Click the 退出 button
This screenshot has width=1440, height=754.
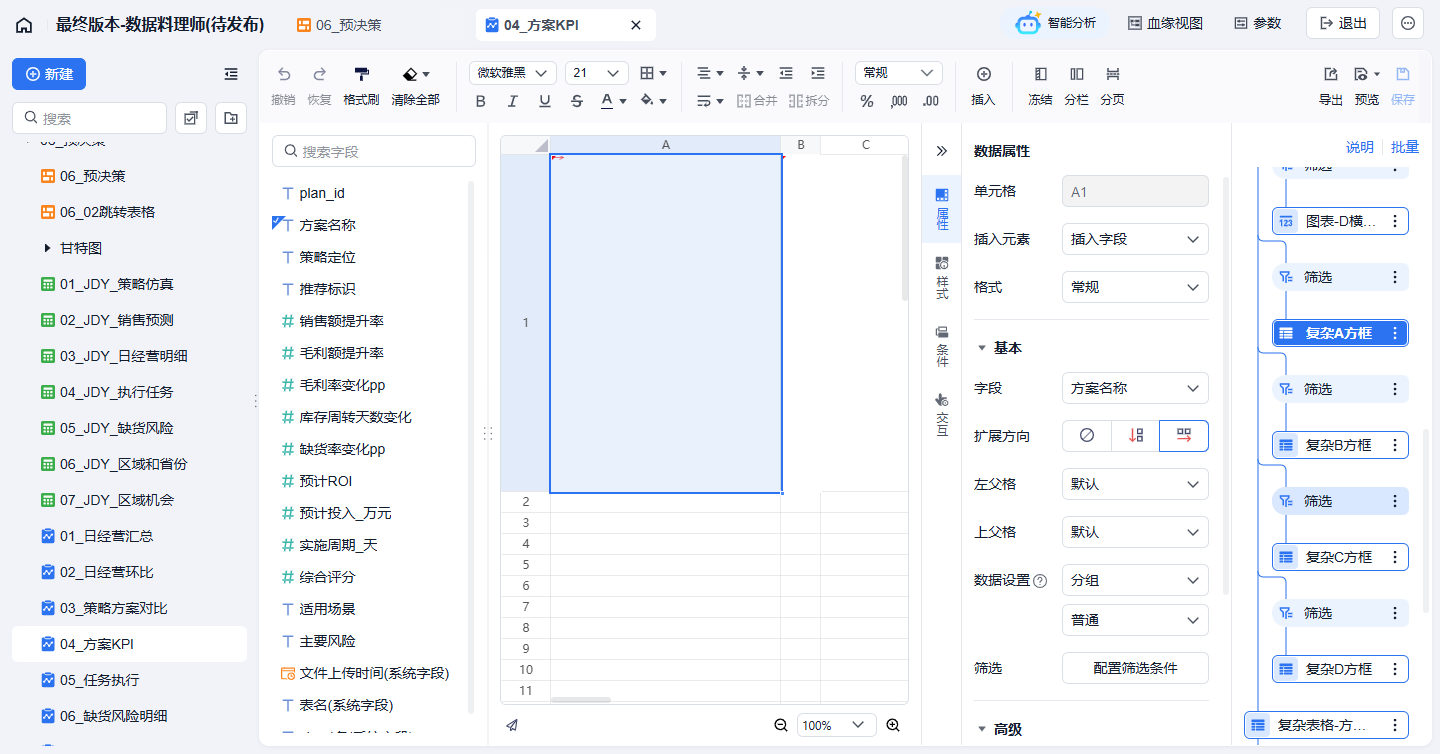1343,23
